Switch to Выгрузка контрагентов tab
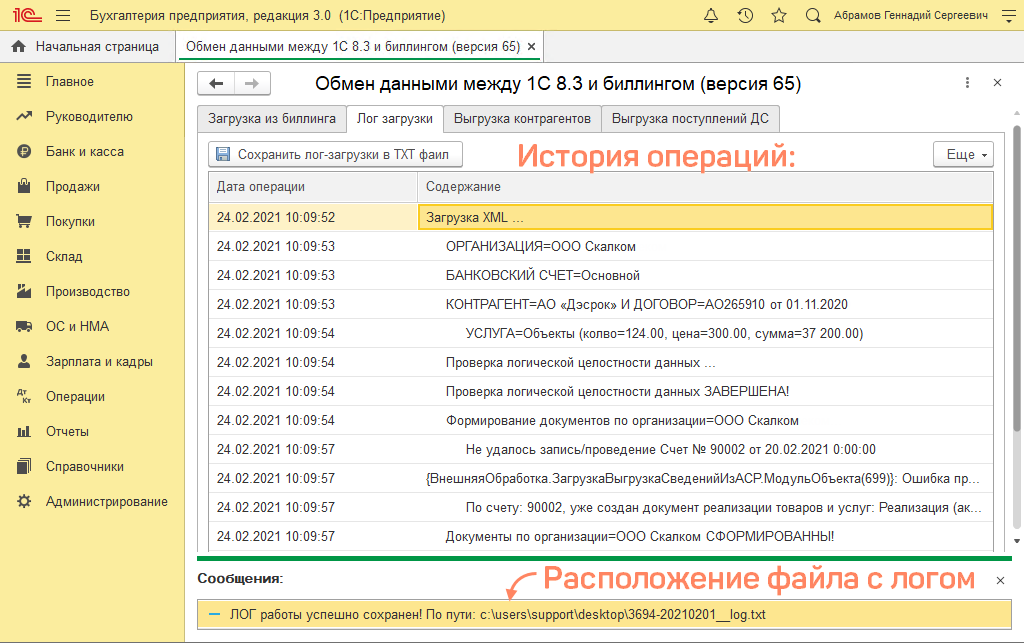The height and width of the screenshot is (643, 1024). (x=522, y=119)
